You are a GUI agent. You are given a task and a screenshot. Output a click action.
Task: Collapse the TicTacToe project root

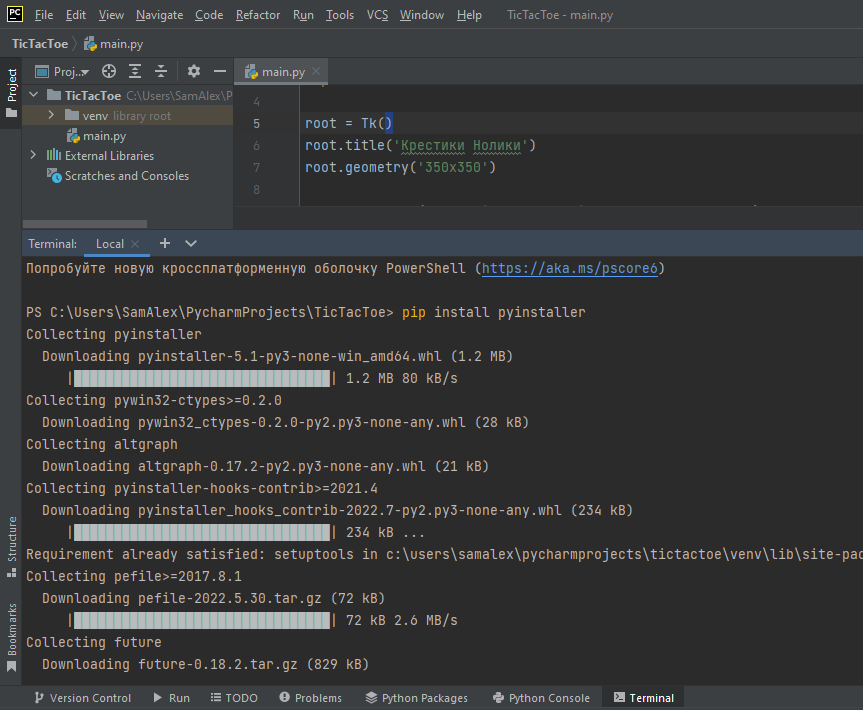pyautogui.click(x=34, y=95)
